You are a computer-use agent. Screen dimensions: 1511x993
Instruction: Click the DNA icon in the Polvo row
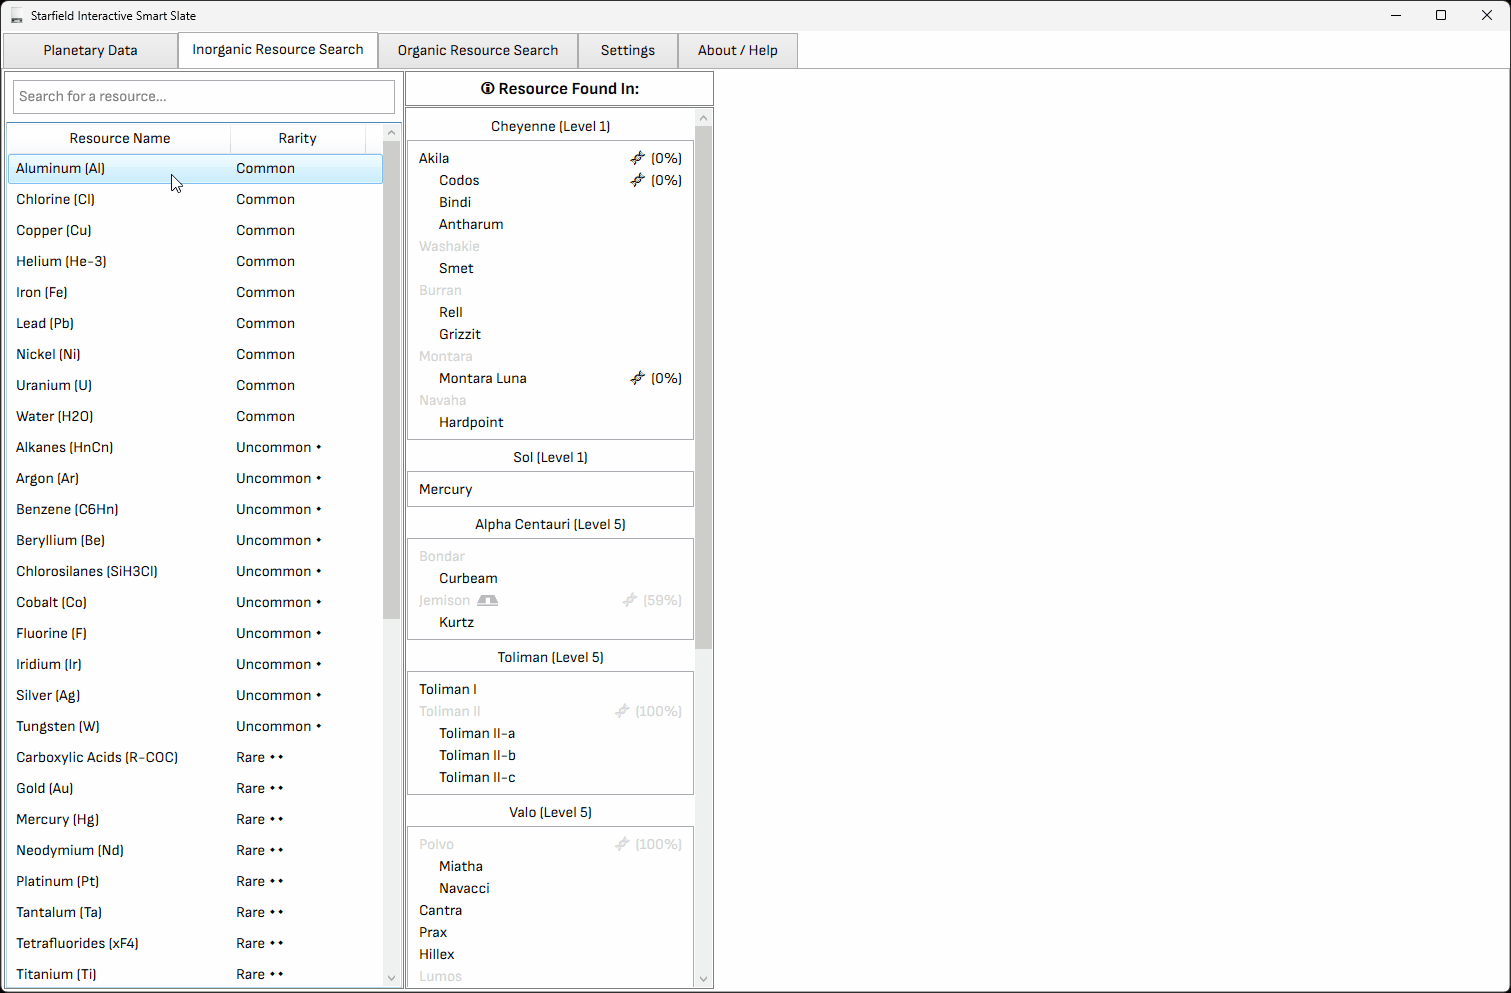tap(622, 844)
